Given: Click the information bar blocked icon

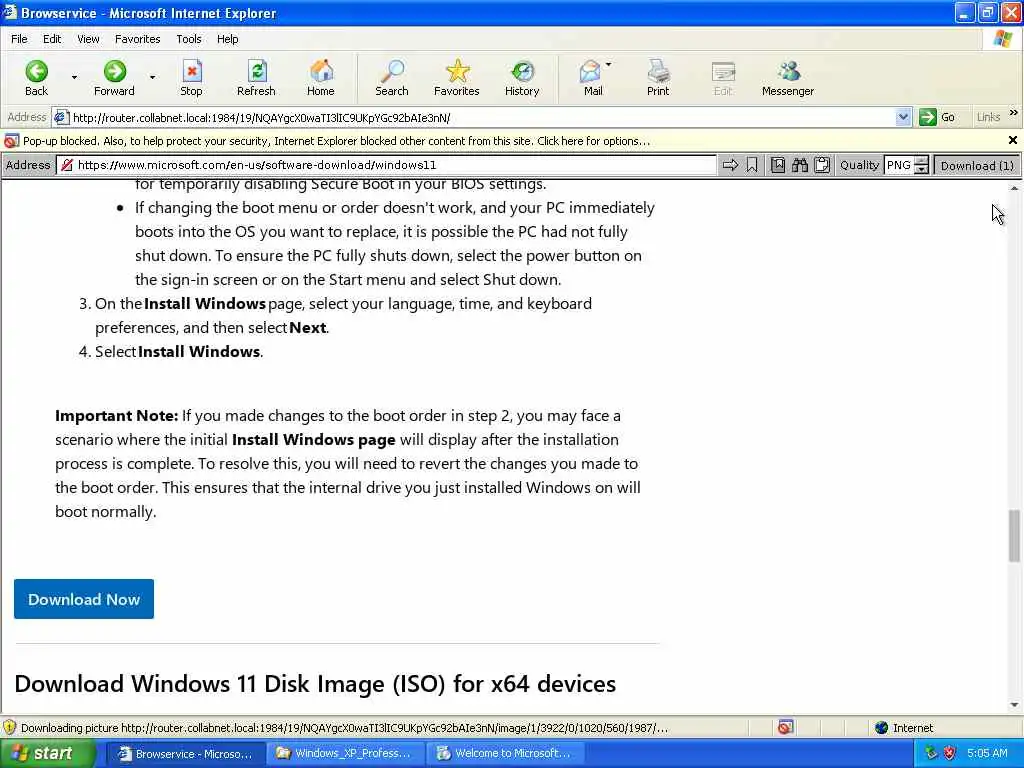Looking at the screenshot, I should pyautogui.click(x=11, y=141).
